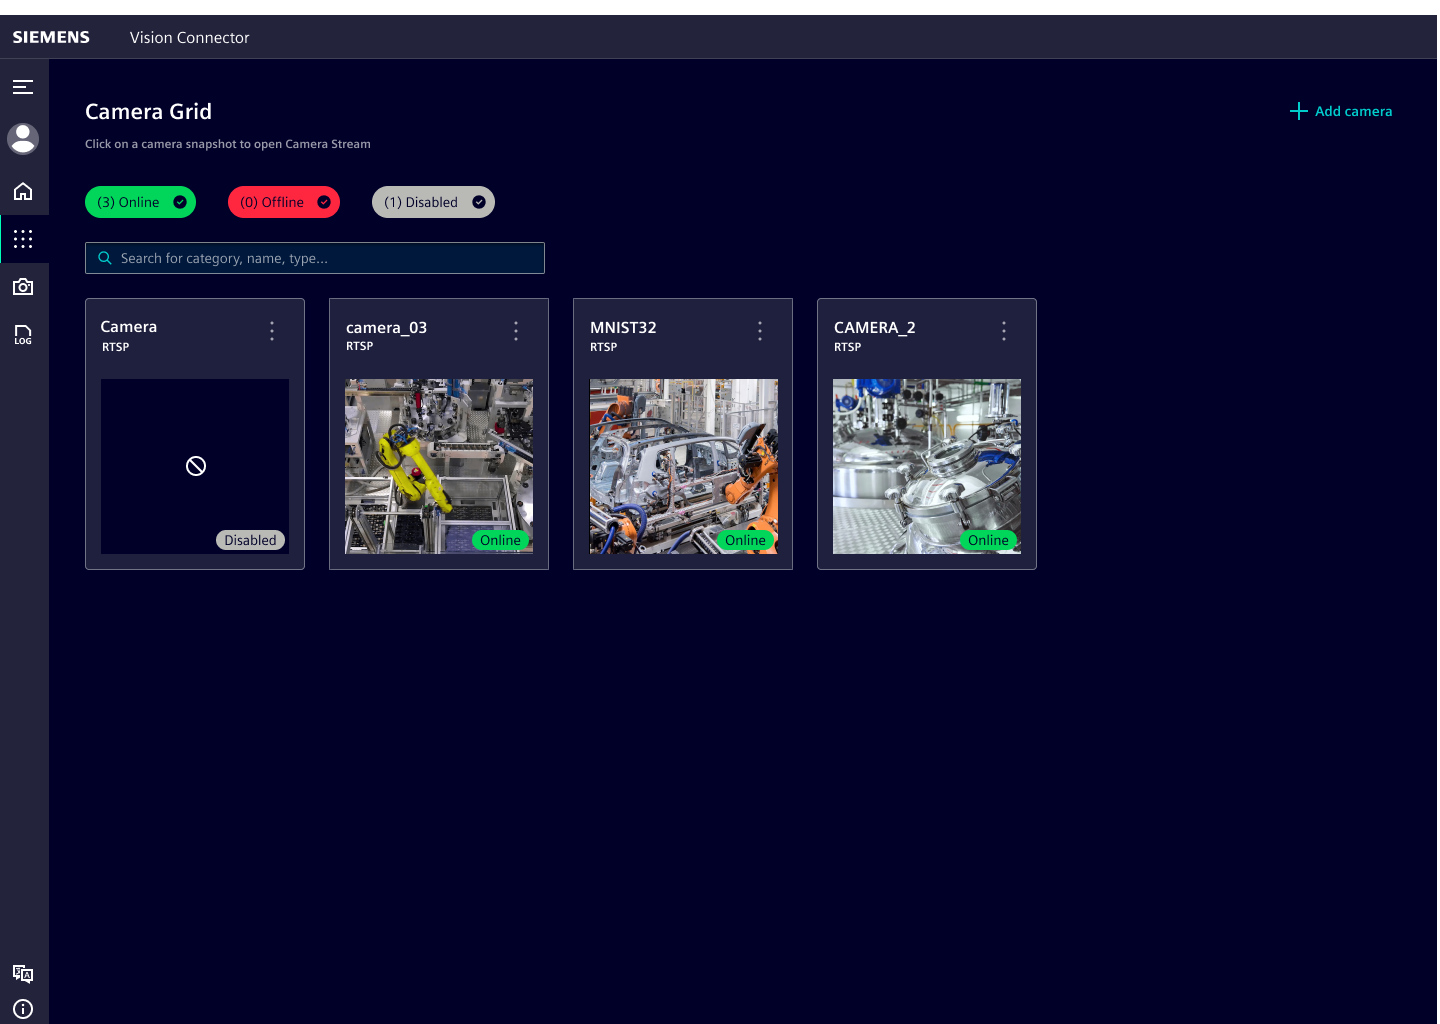The image size is (1440, 1024).
Task: Click the disabled symbol in Camera card
Action: (196, 466)
